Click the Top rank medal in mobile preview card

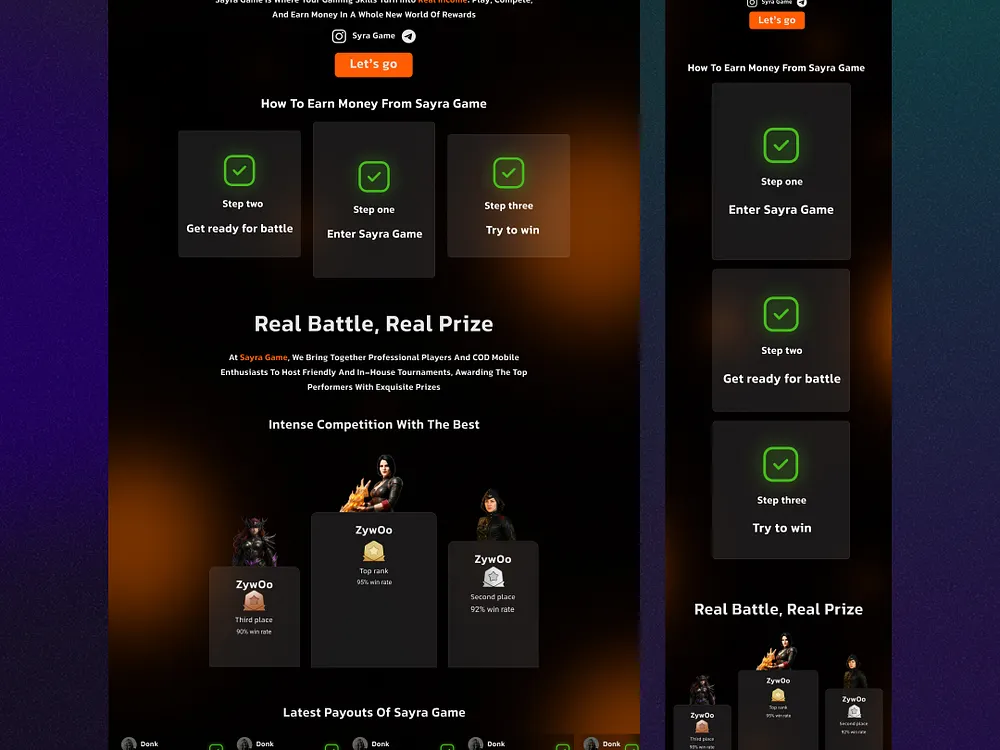click(778, 695)
